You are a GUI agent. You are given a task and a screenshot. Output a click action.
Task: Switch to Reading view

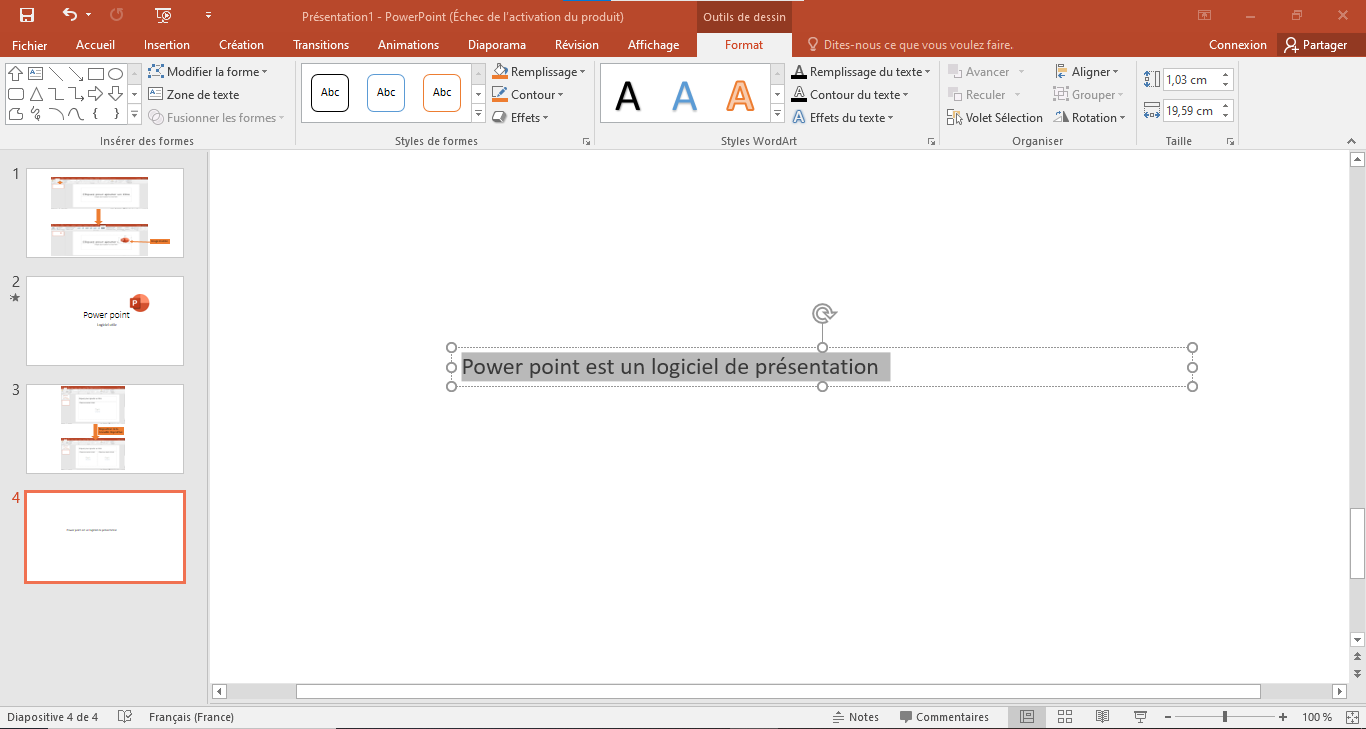click(1102, 717)
